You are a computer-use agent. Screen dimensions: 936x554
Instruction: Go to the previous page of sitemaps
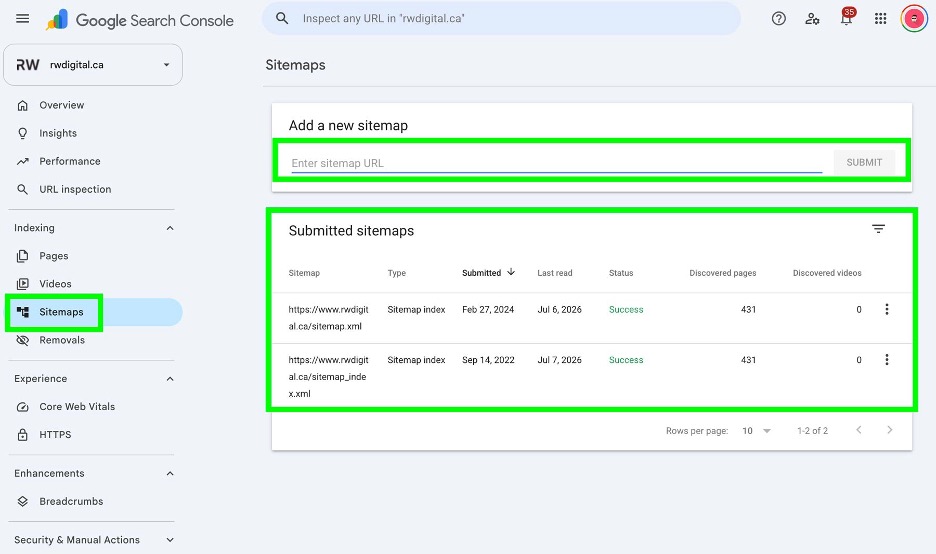pos(858,430)
